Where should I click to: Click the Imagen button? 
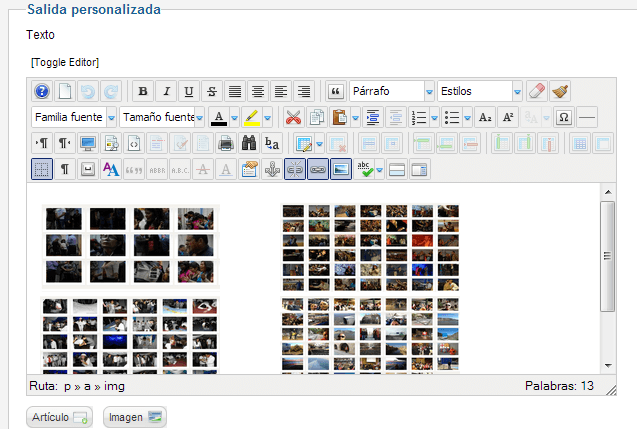(135, 417)
